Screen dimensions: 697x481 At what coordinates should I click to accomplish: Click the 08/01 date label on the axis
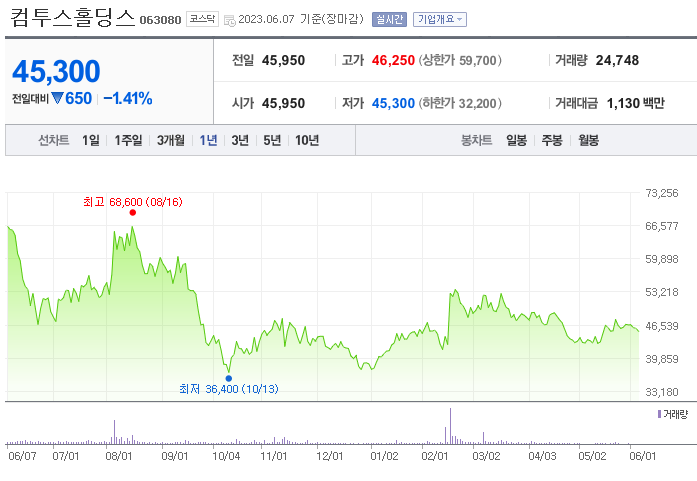[119, 456]
